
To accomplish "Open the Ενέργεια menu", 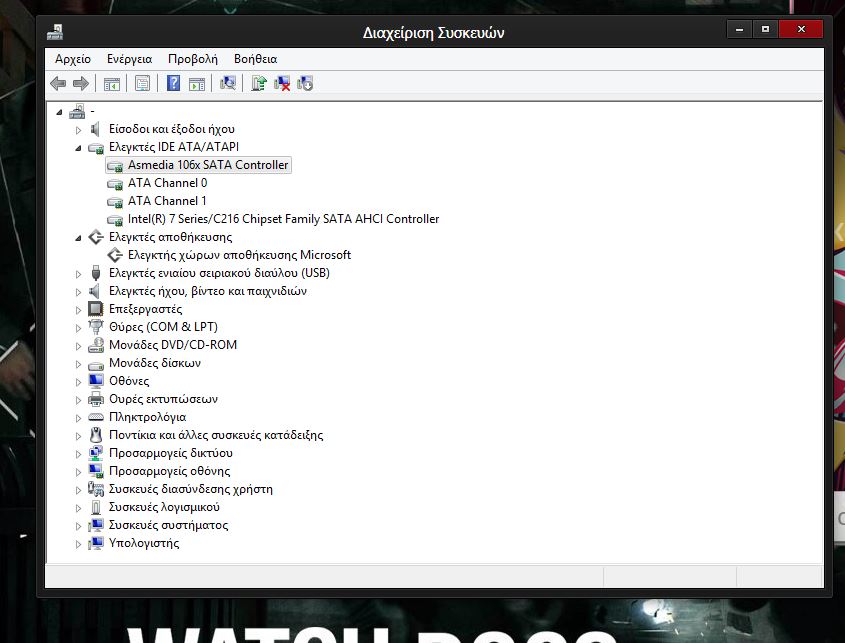I will tap(129, 59).
